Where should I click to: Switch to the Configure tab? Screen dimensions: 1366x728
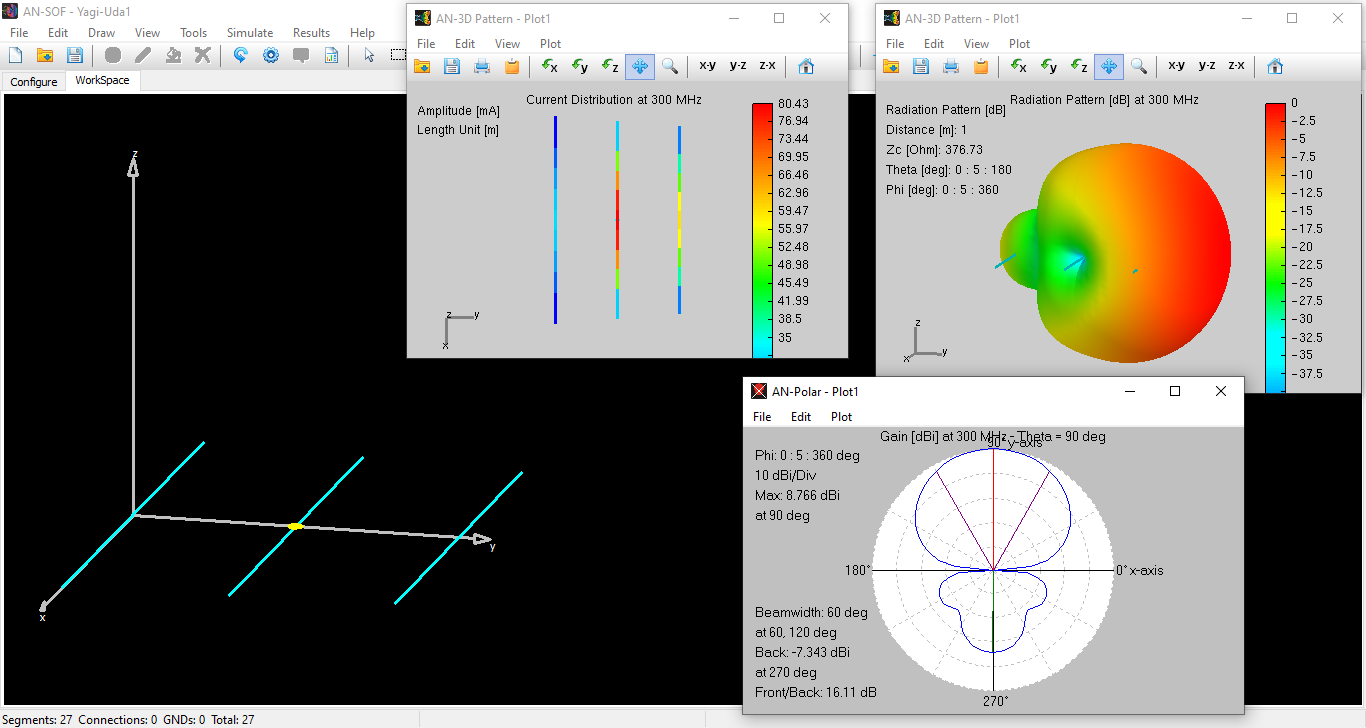34,82
